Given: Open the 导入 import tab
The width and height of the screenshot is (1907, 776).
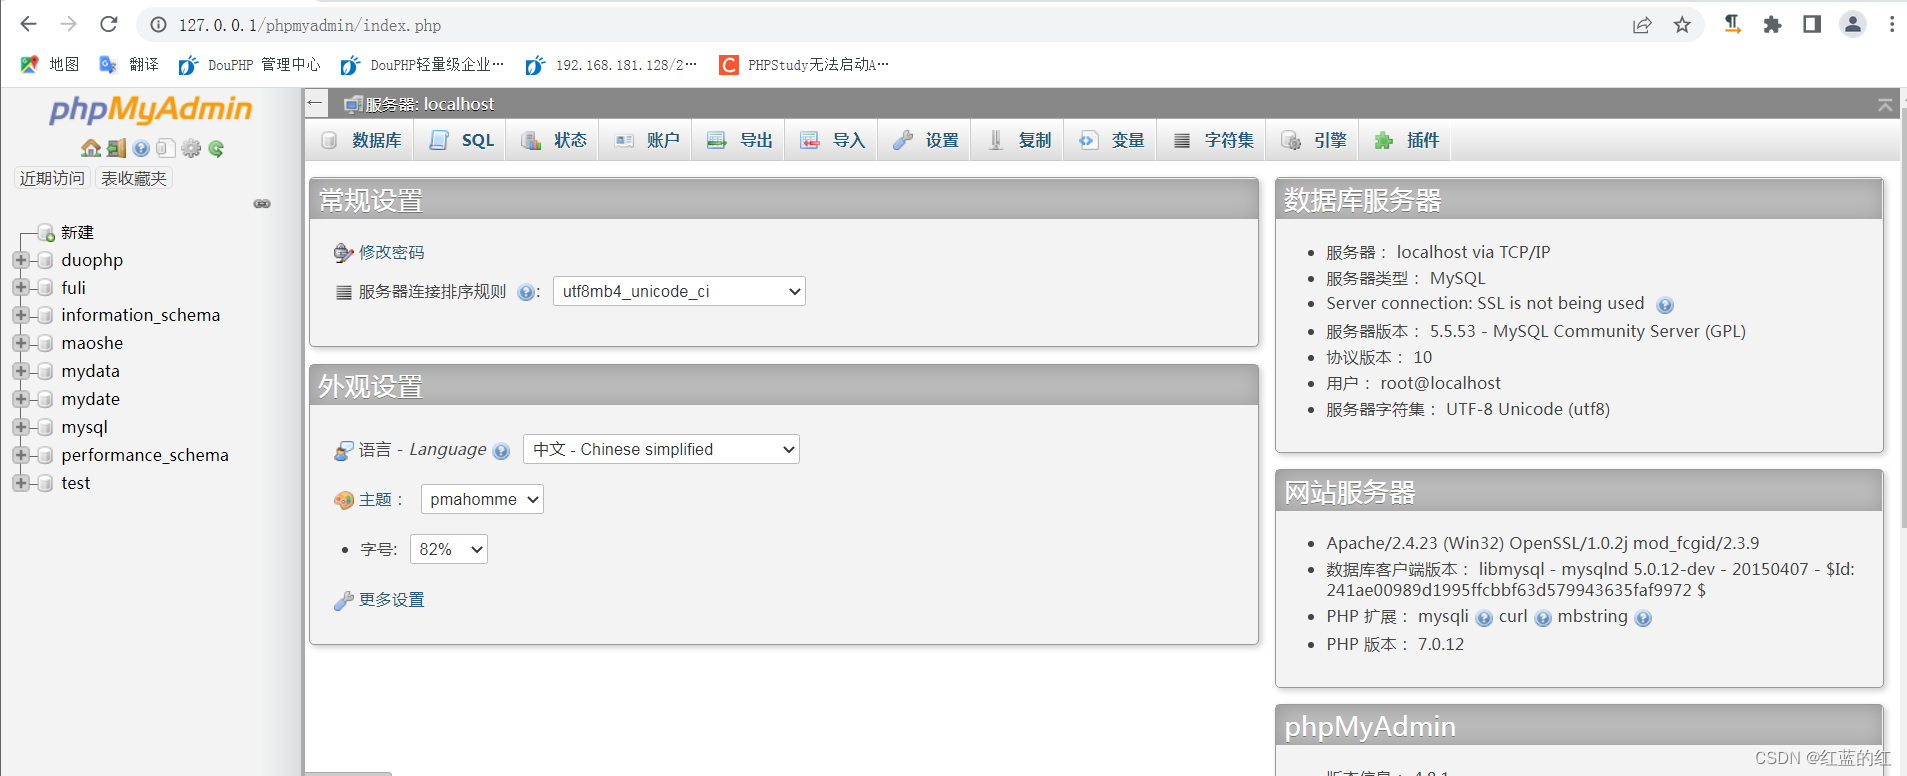Looking at the screenshot, I should coord(833,140).
